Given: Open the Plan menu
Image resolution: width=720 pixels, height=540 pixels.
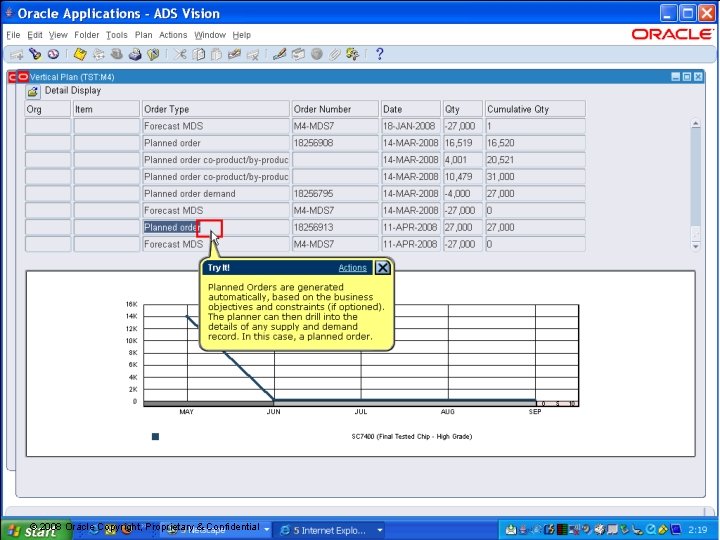Looking at the screenshot, I should pyautogui.click(x=144, y=35).
